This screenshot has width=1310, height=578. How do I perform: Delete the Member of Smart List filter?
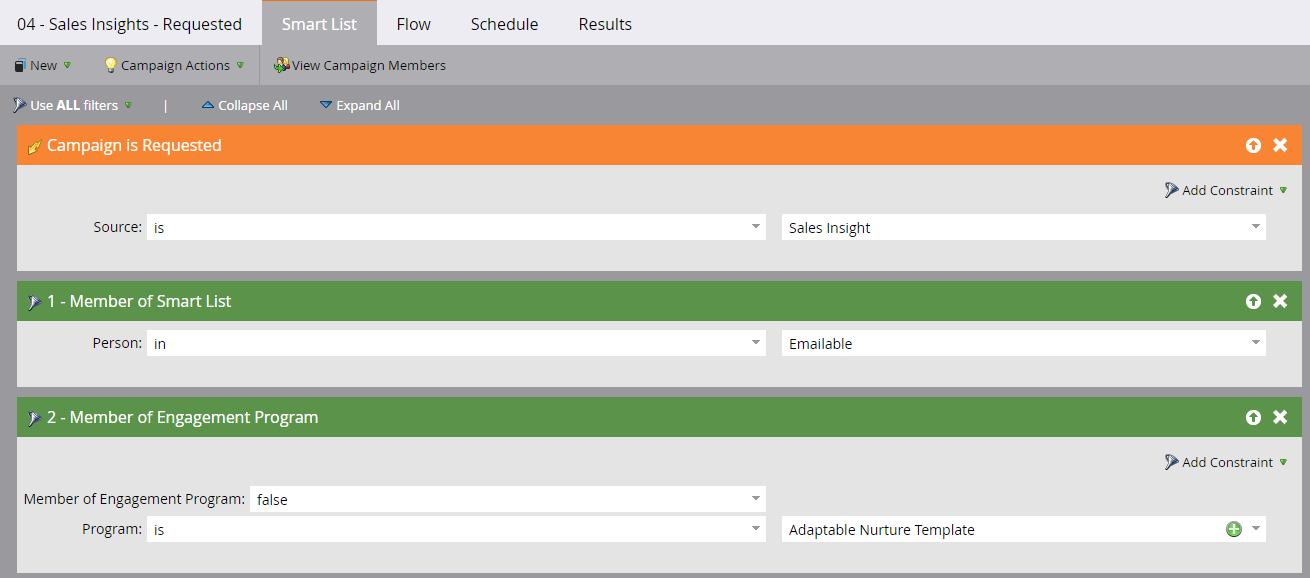[x=1280, y=300]
